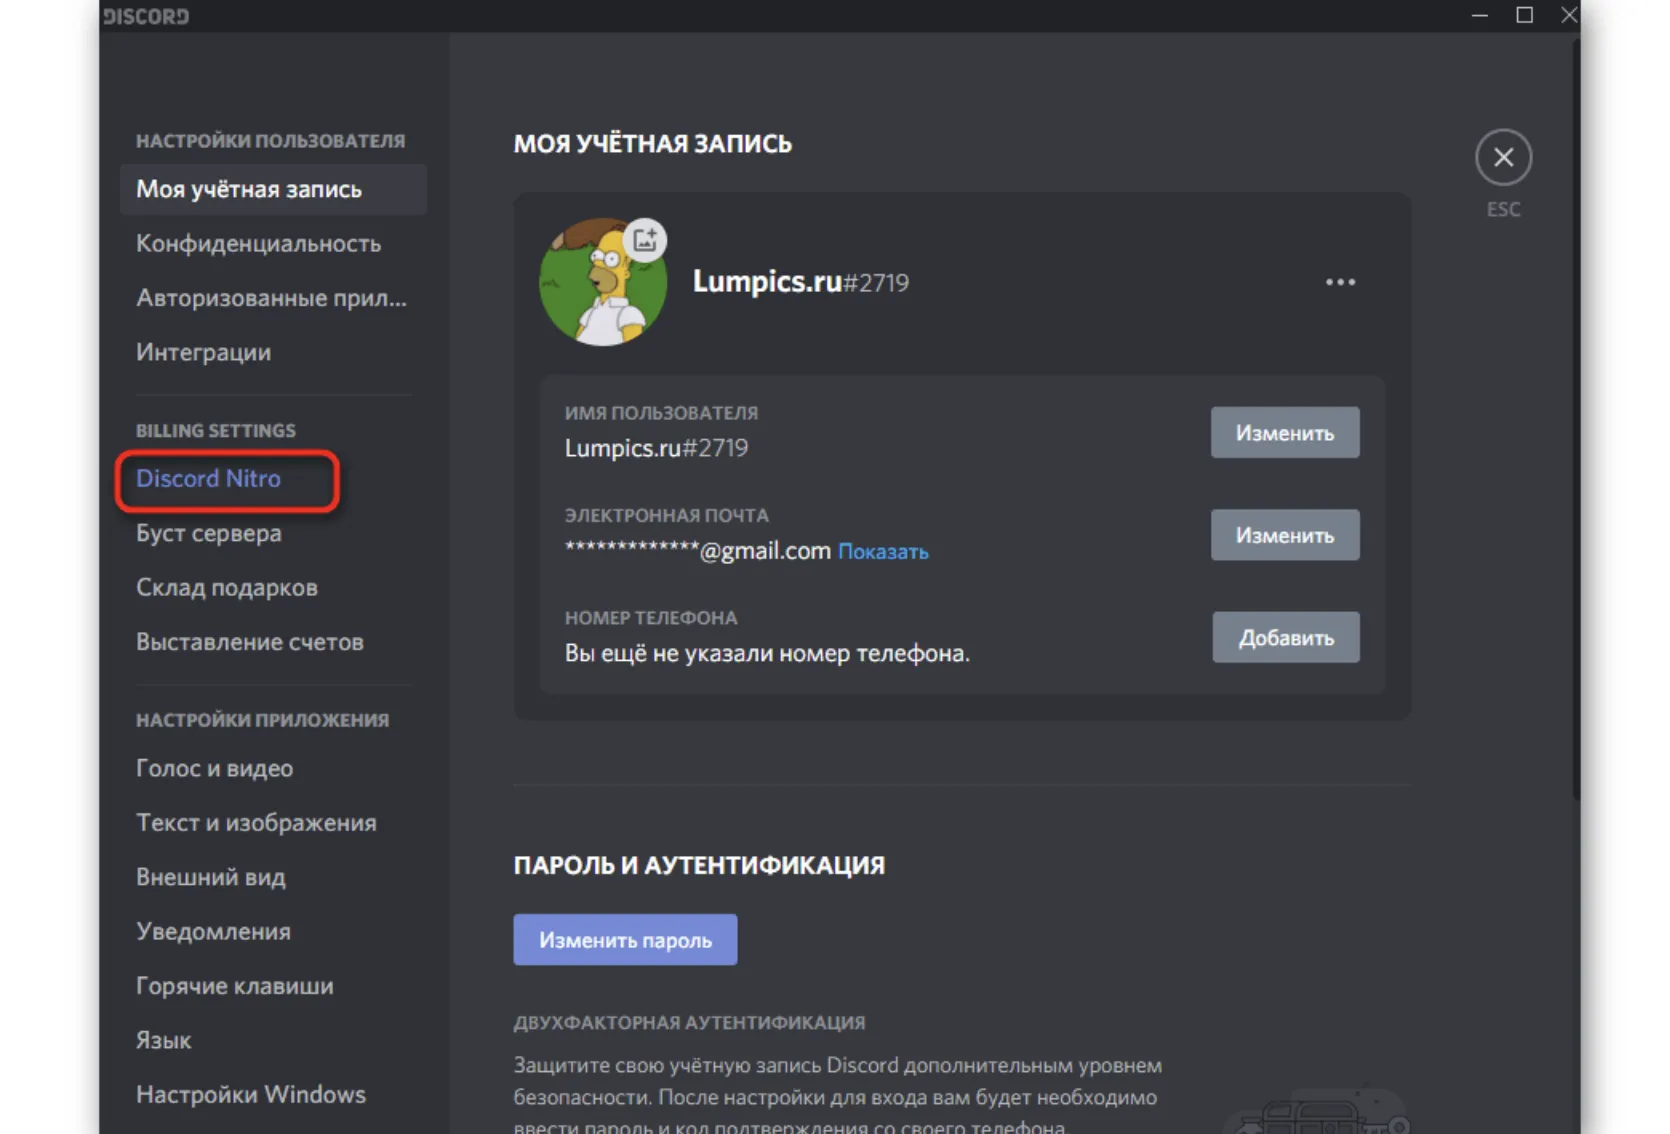
Task: Click Показать link to reveal email
Action: tap(883, 552)
